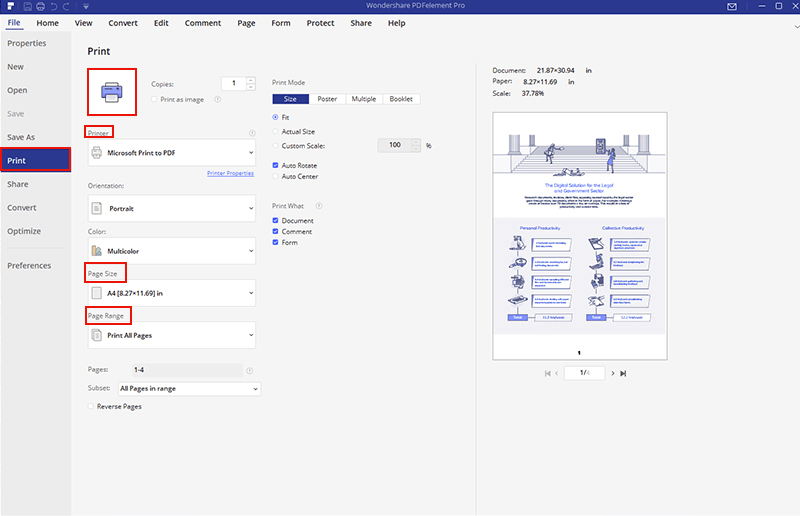Screen dimensions: 800x516
Task: Switch to the Poster print mode tab
Action: (327, 99)
